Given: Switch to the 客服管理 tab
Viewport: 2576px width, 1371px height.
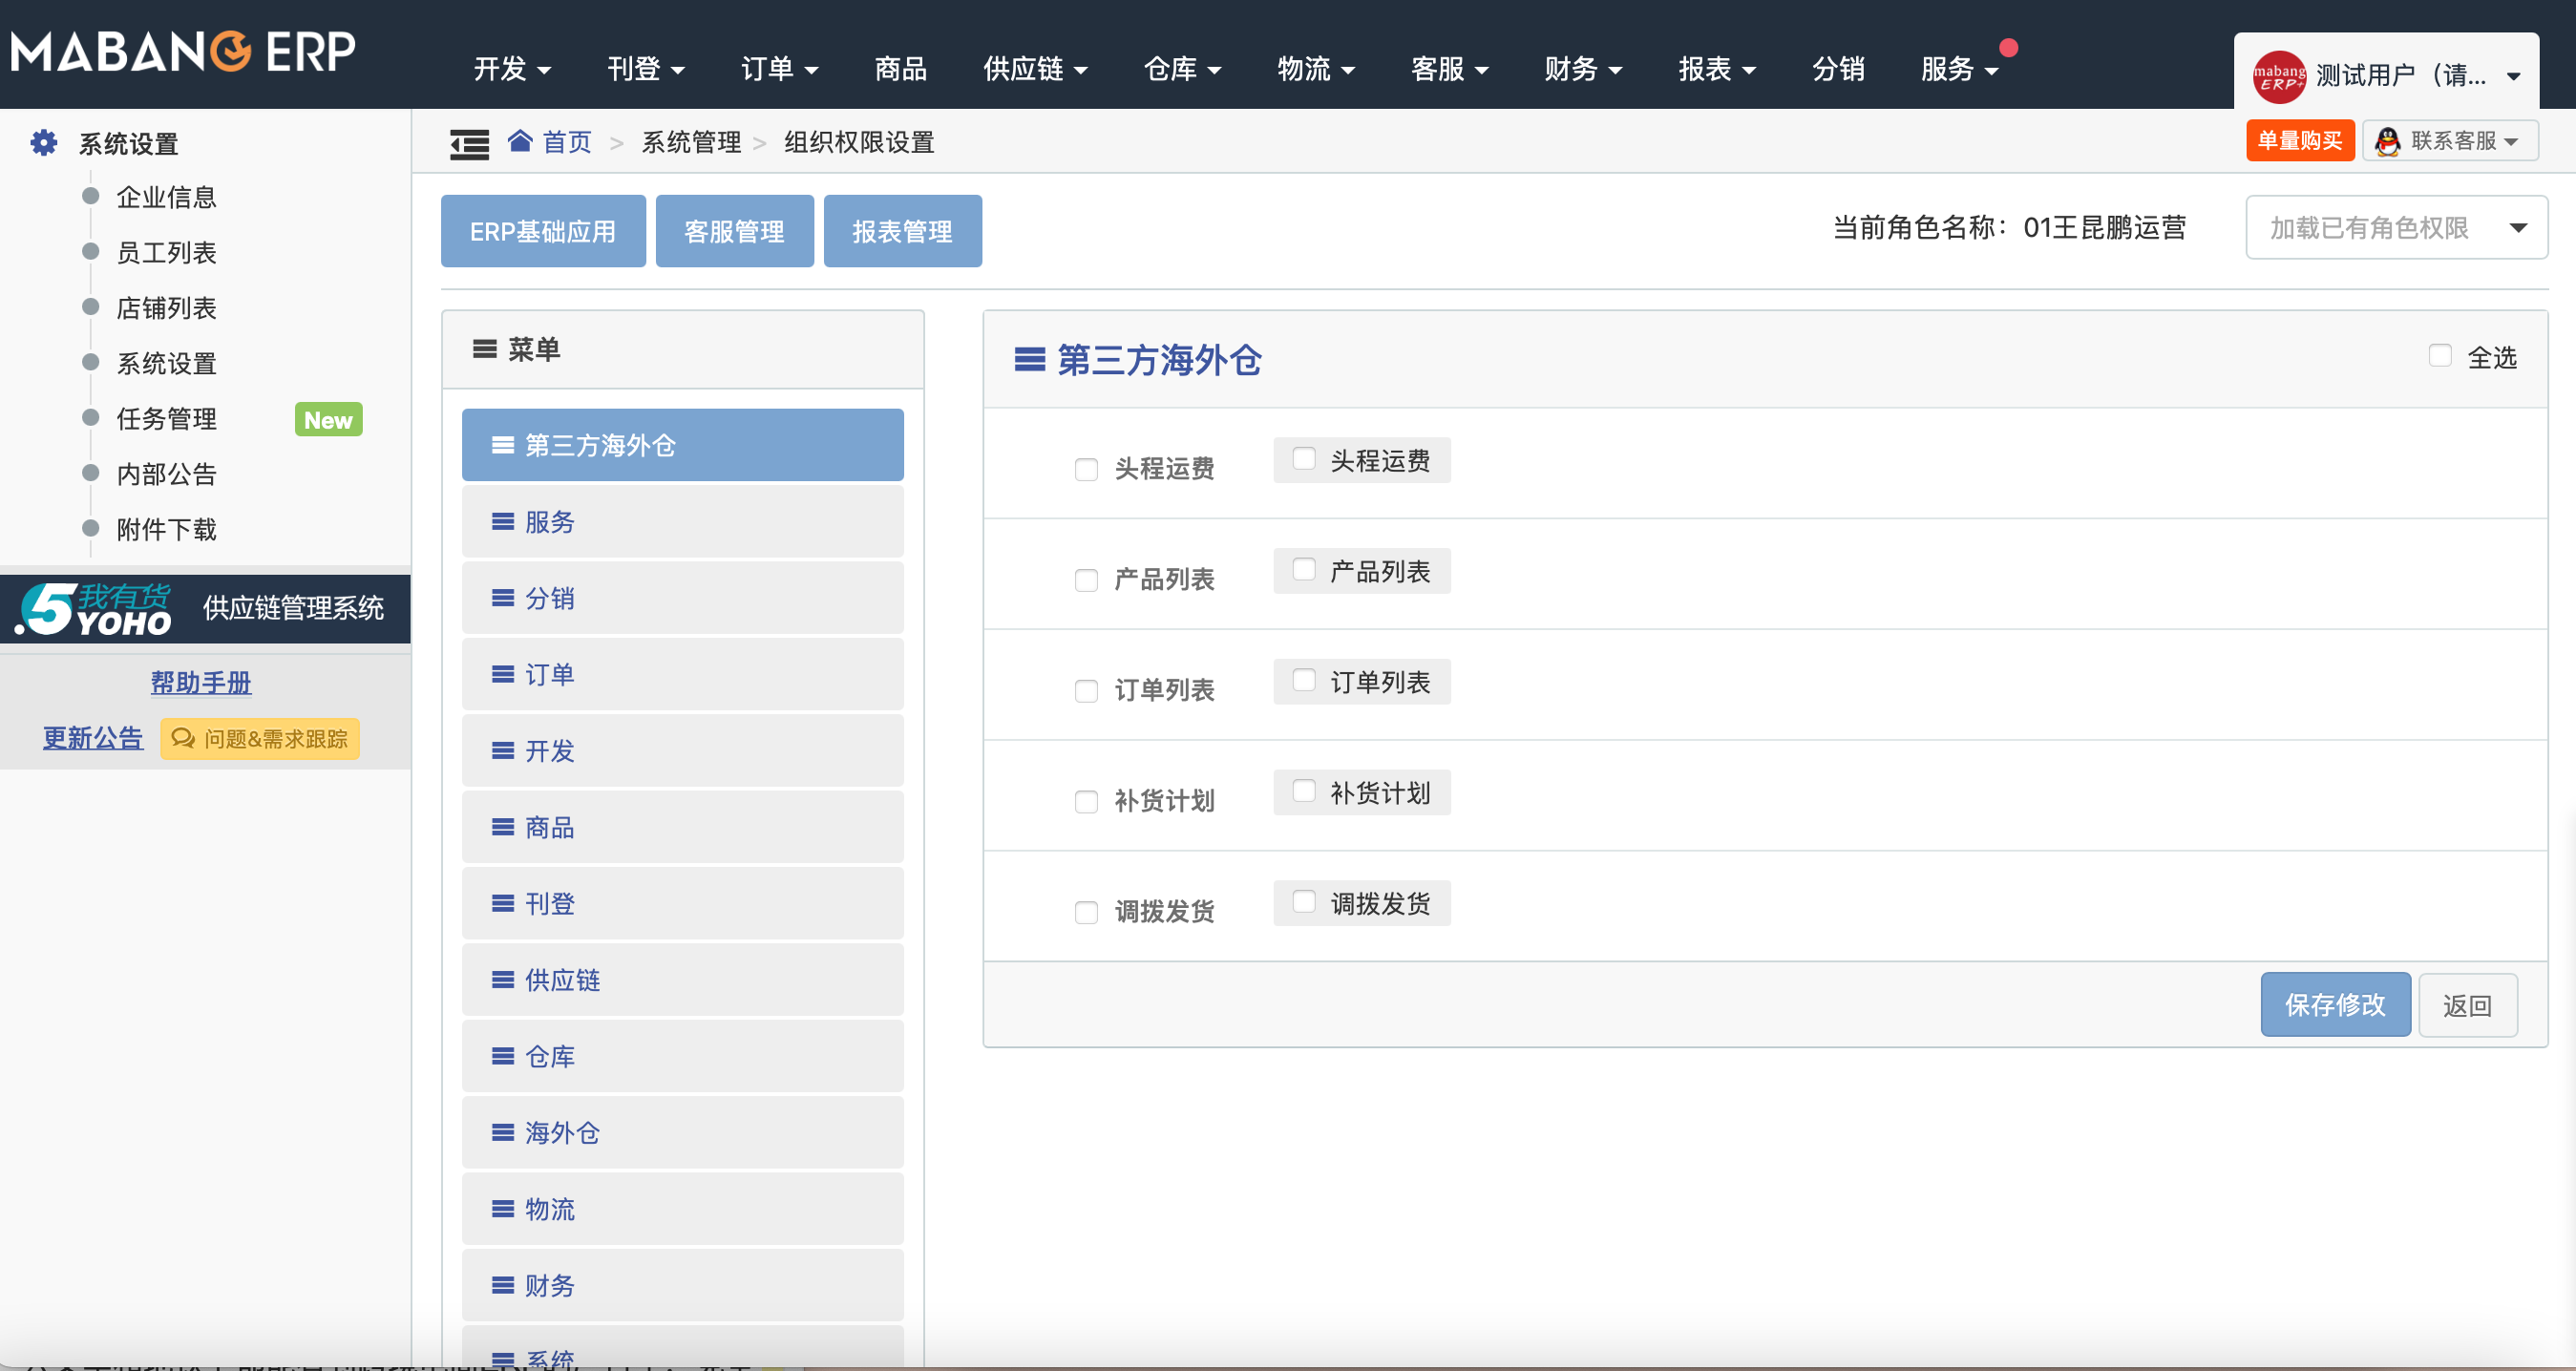Looking at the screenshot, I should pos(734,231).
